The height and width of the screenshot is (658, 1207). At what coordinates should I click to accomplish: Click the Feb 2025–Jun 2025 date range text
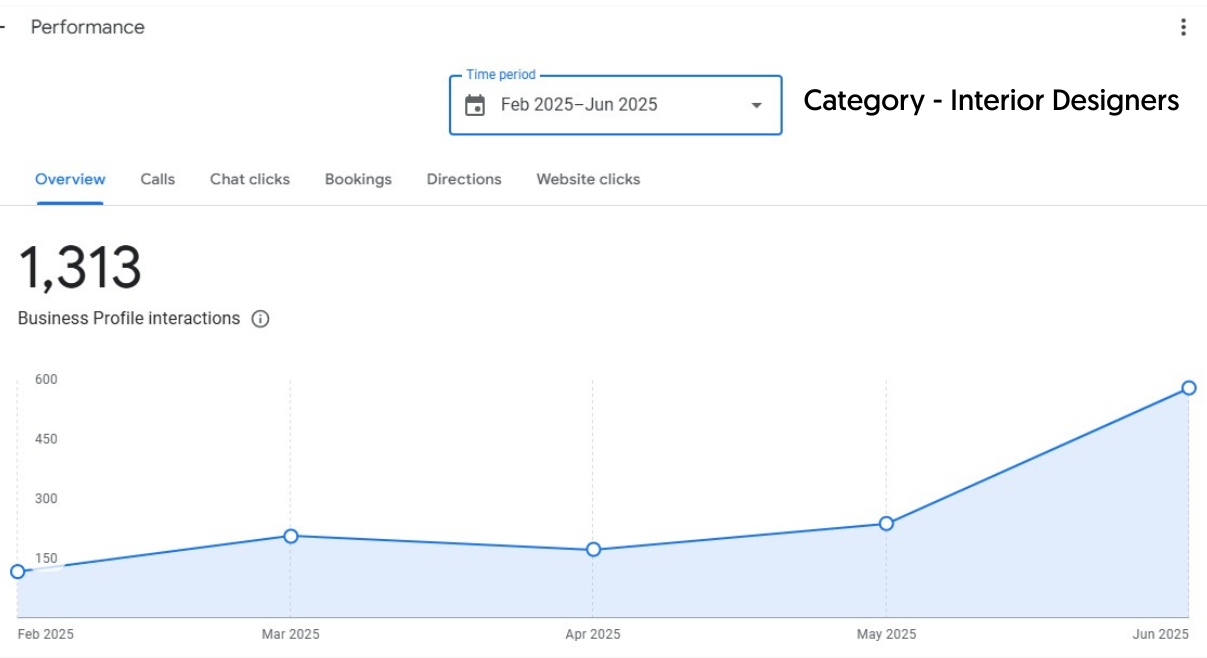[x=579, y=105]
